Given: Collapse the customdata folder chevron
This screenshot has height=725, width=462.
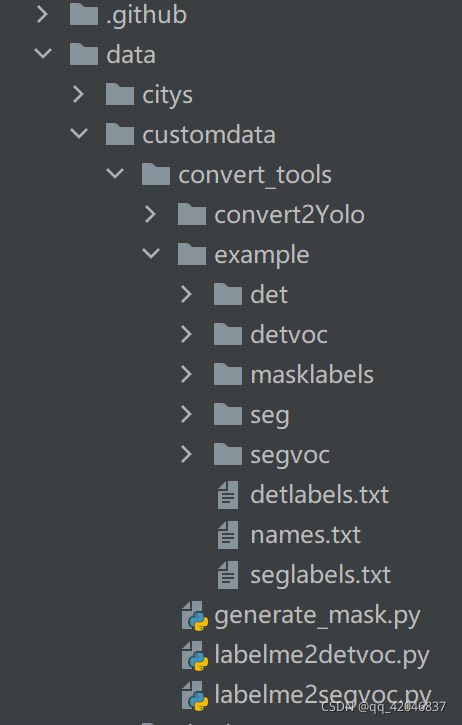Looking at the screenshot, I should tap(79, 134).
